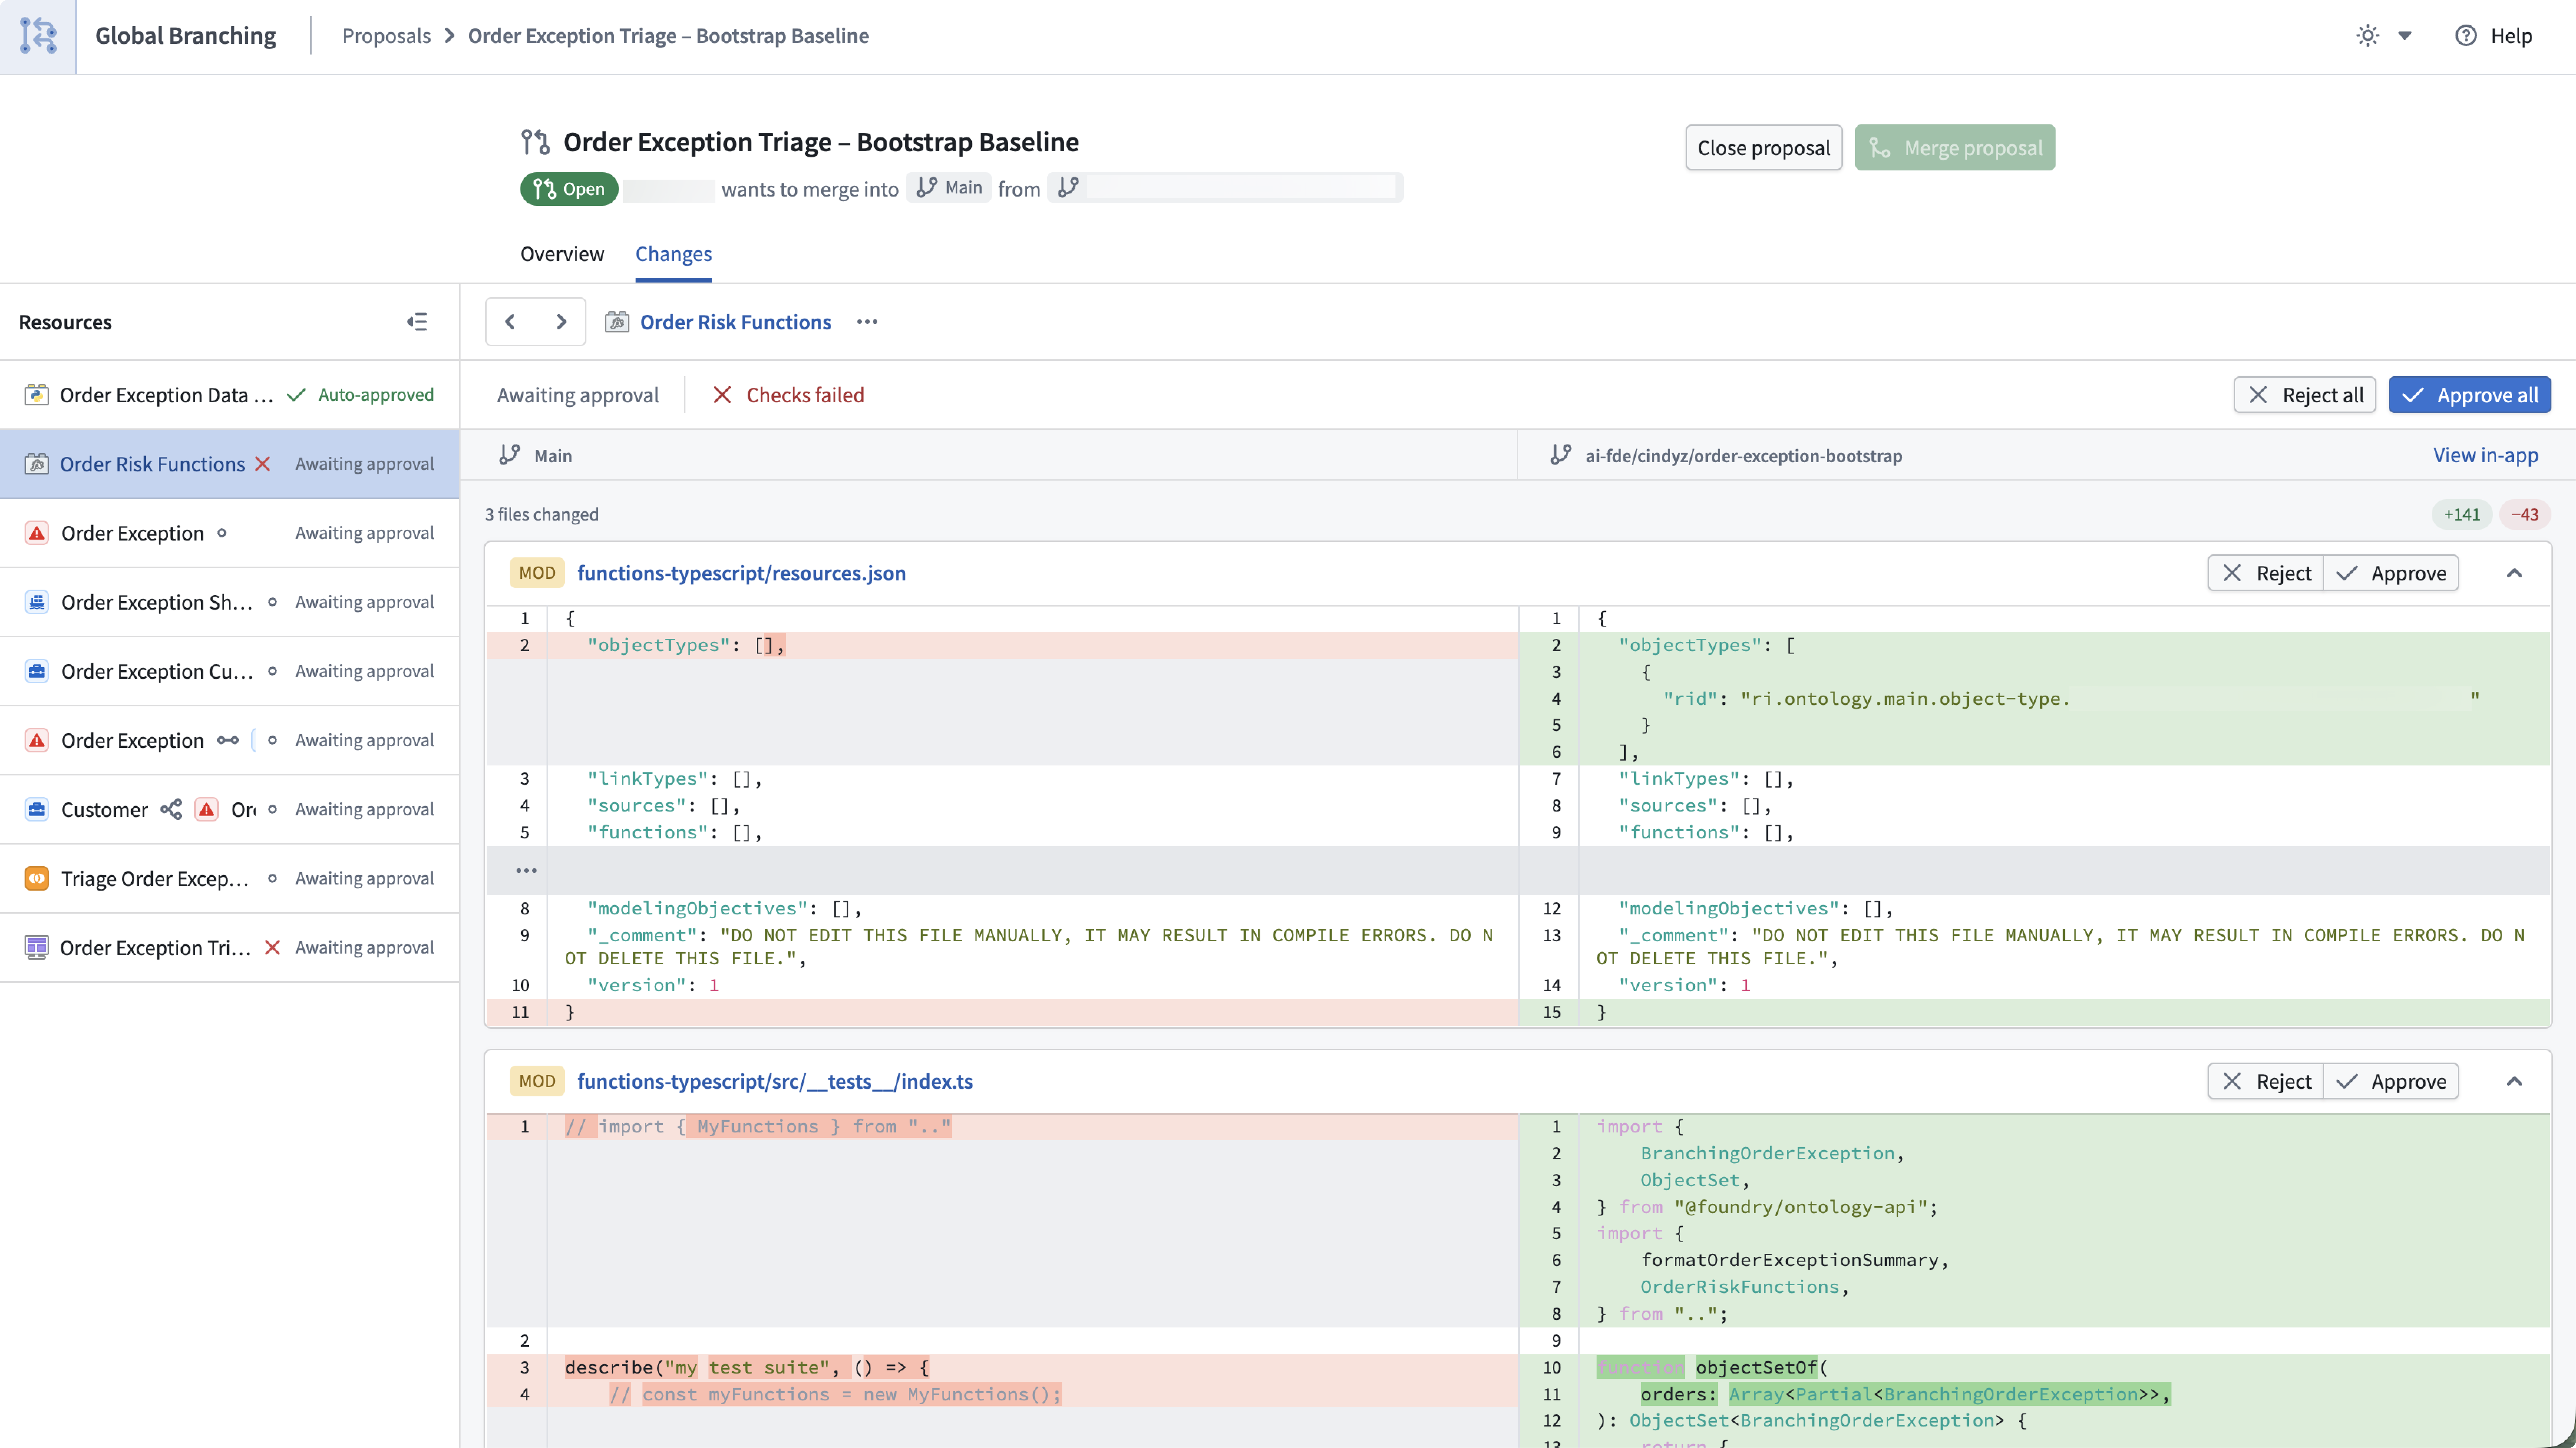Go to next resource arrow

point(561,322)
